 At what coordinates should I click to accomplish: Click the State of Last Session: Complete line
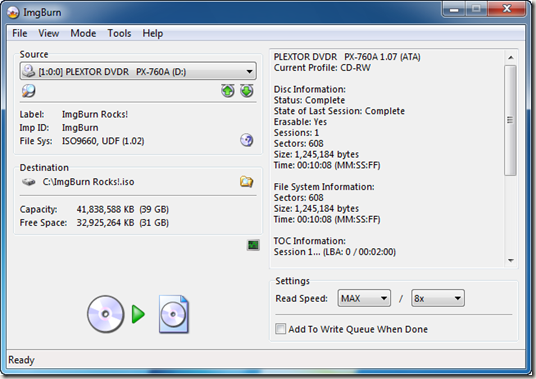click(339, 111)
